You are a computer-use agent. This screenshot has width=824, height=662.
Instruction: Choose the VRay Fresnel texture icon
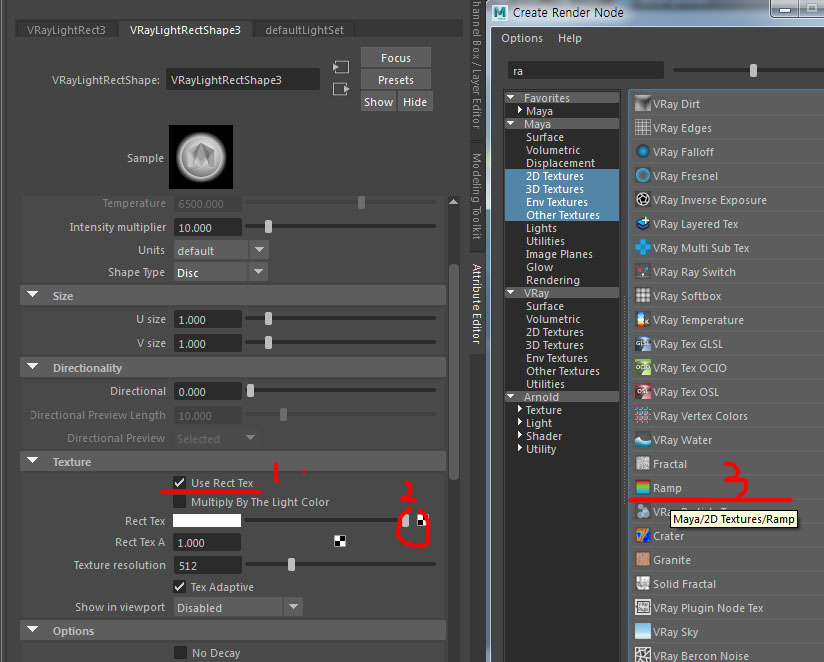642,175
